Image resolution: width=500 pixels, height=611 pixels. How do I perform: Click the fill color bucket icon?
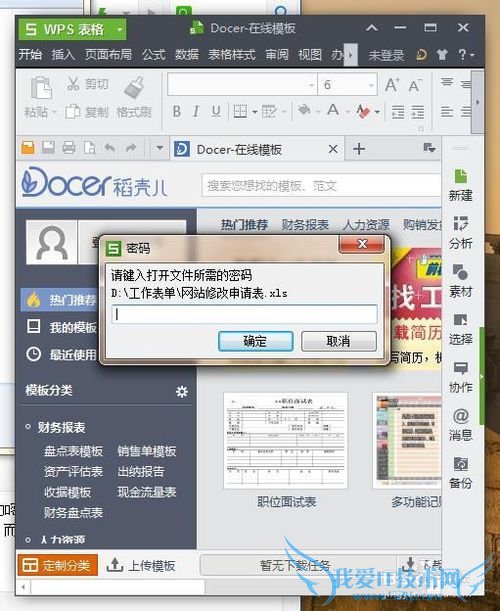(x=304, y=111)
